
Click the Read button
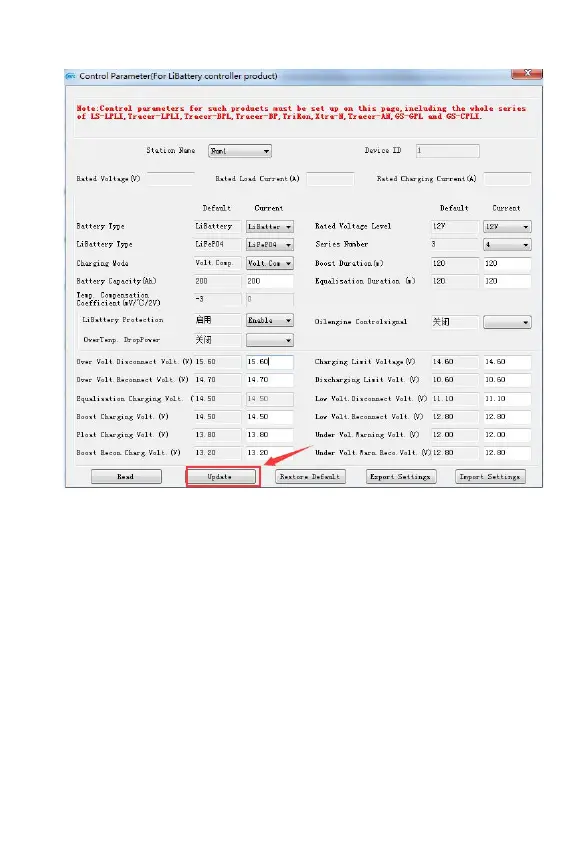tap(126, 477)
